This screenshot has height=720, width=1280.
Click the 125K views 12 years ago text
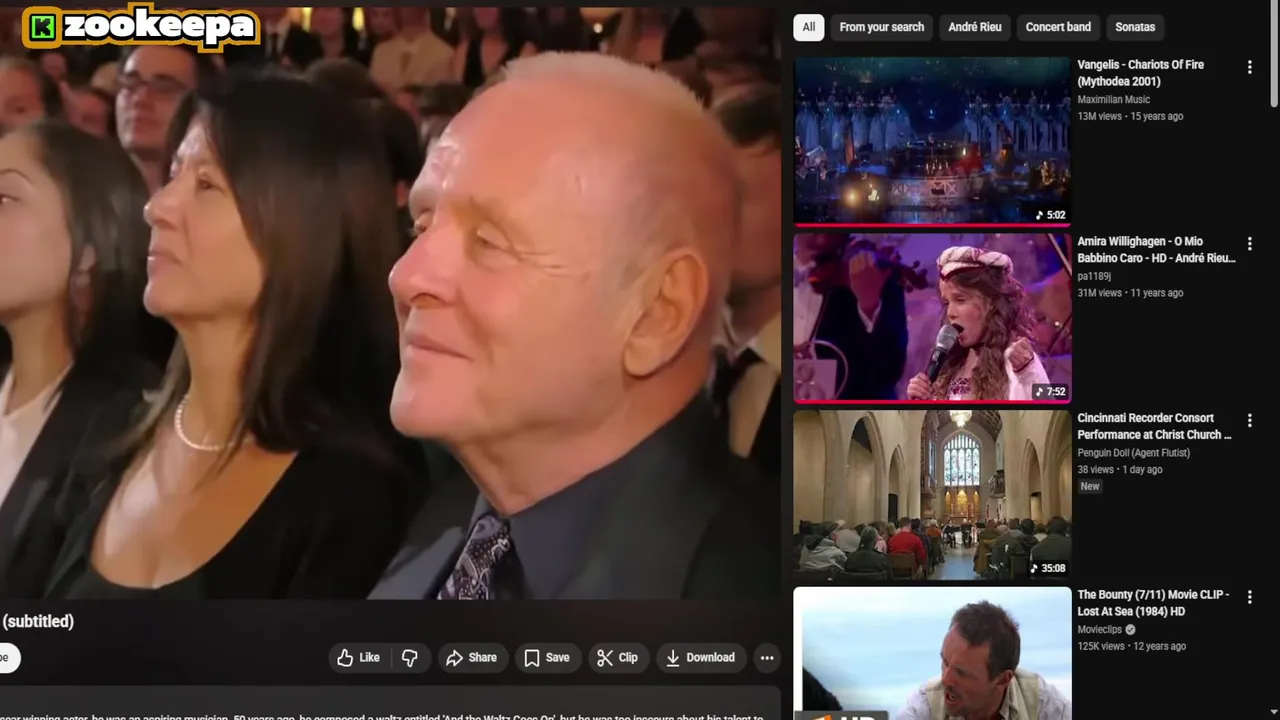click(x=1131, y=646)
